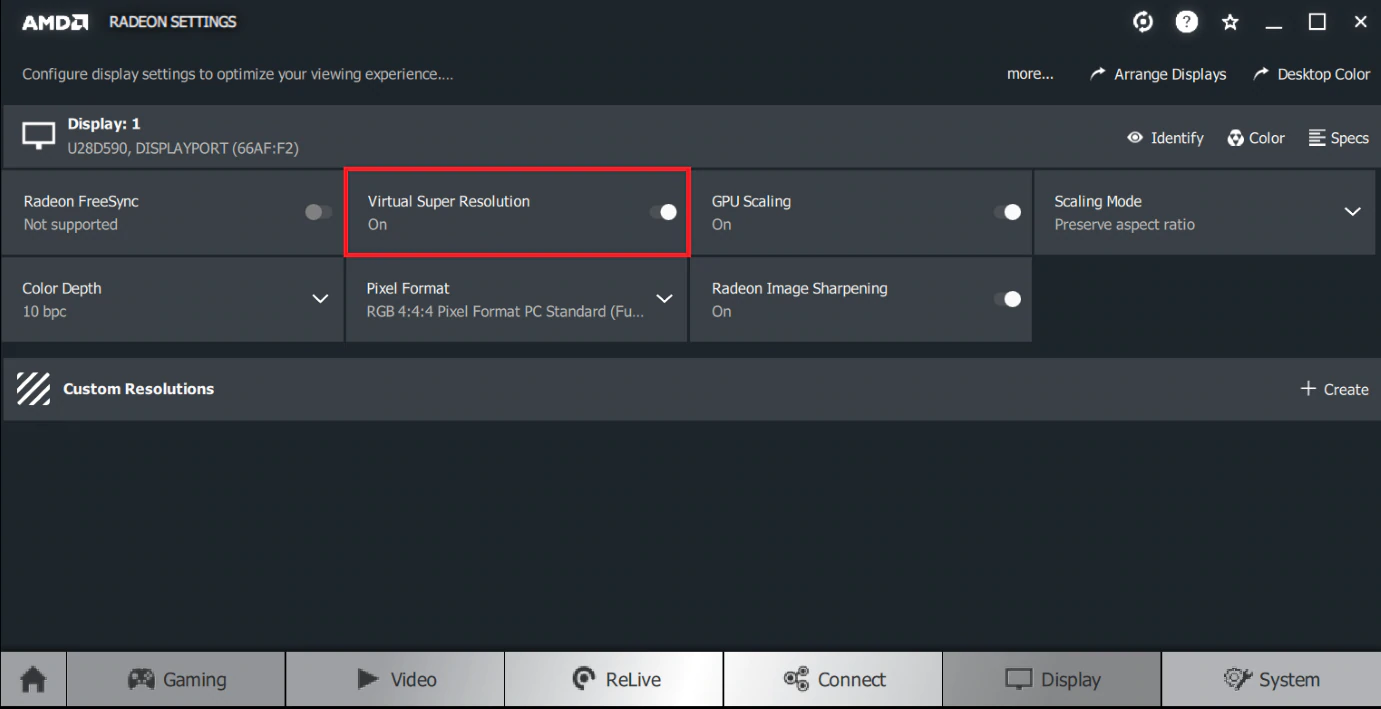Toggle Radeon Image Sharpening off
The image size is (1381, 709).
click(1007, 299)
